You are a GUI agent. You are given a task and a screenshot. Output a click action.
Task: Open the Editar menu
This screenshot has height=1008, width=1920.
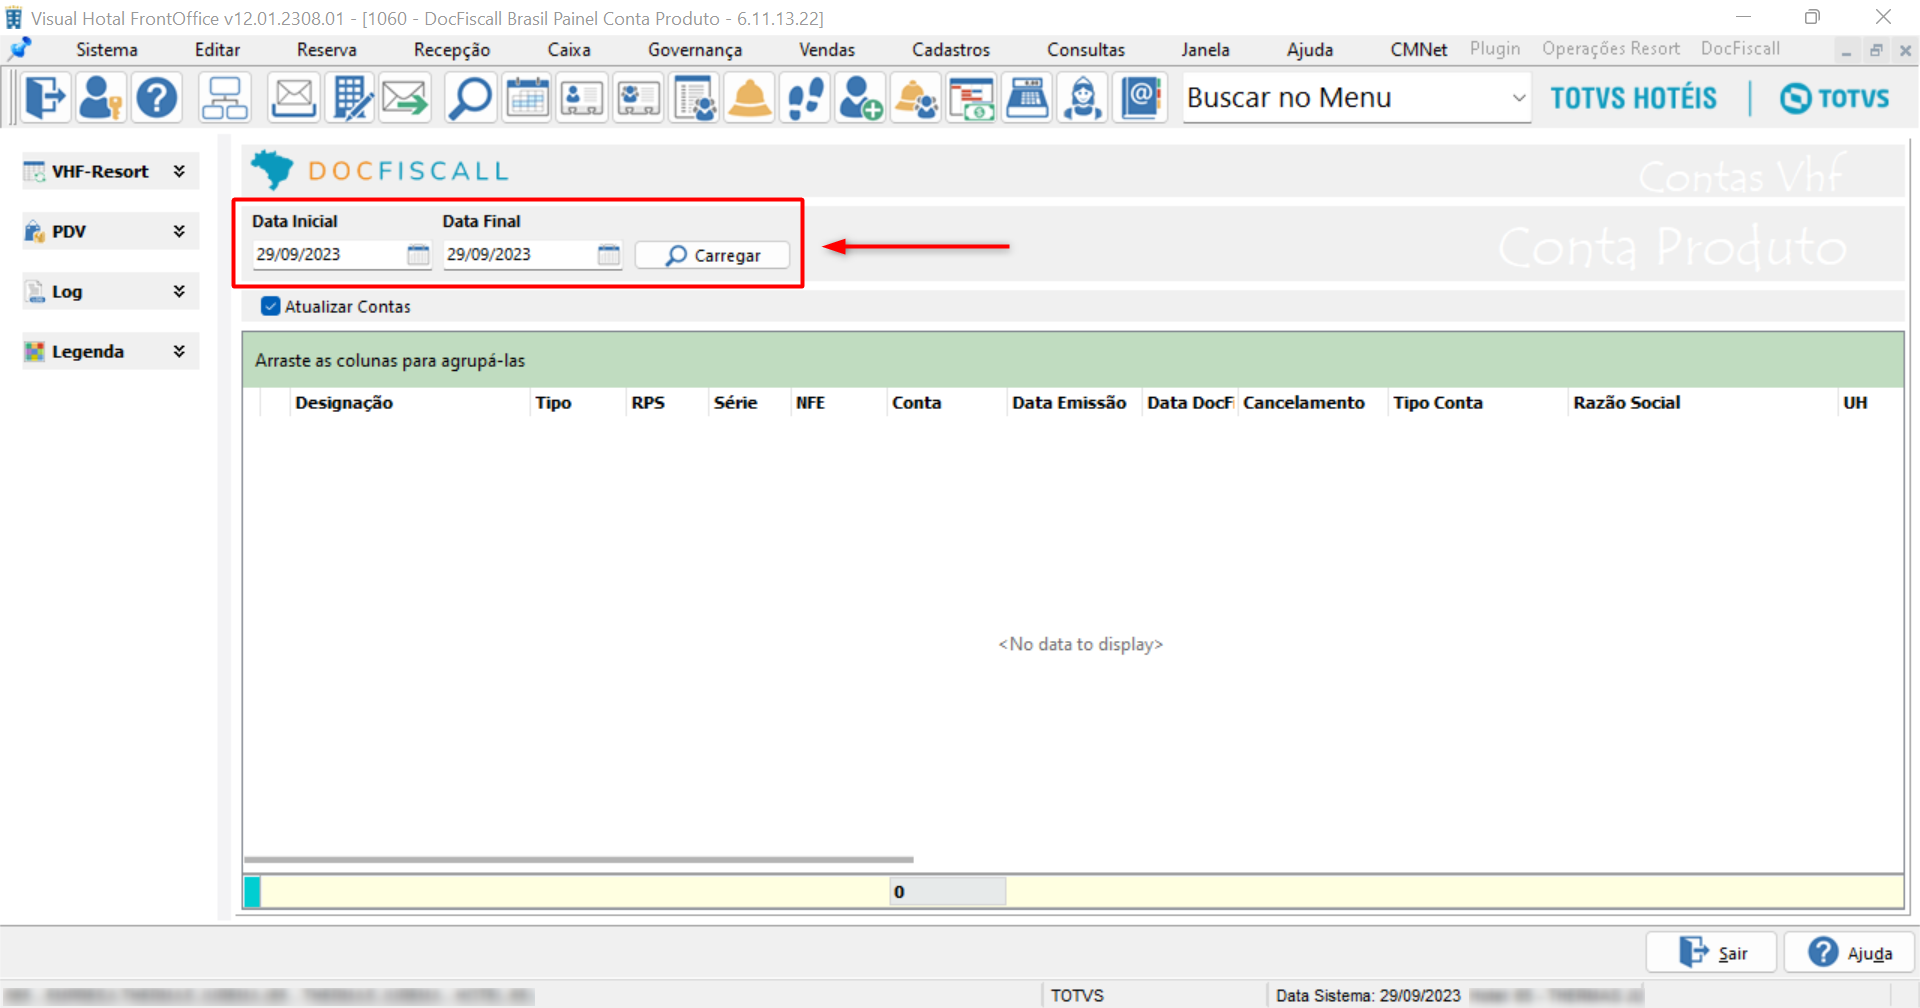pos(217,49)
